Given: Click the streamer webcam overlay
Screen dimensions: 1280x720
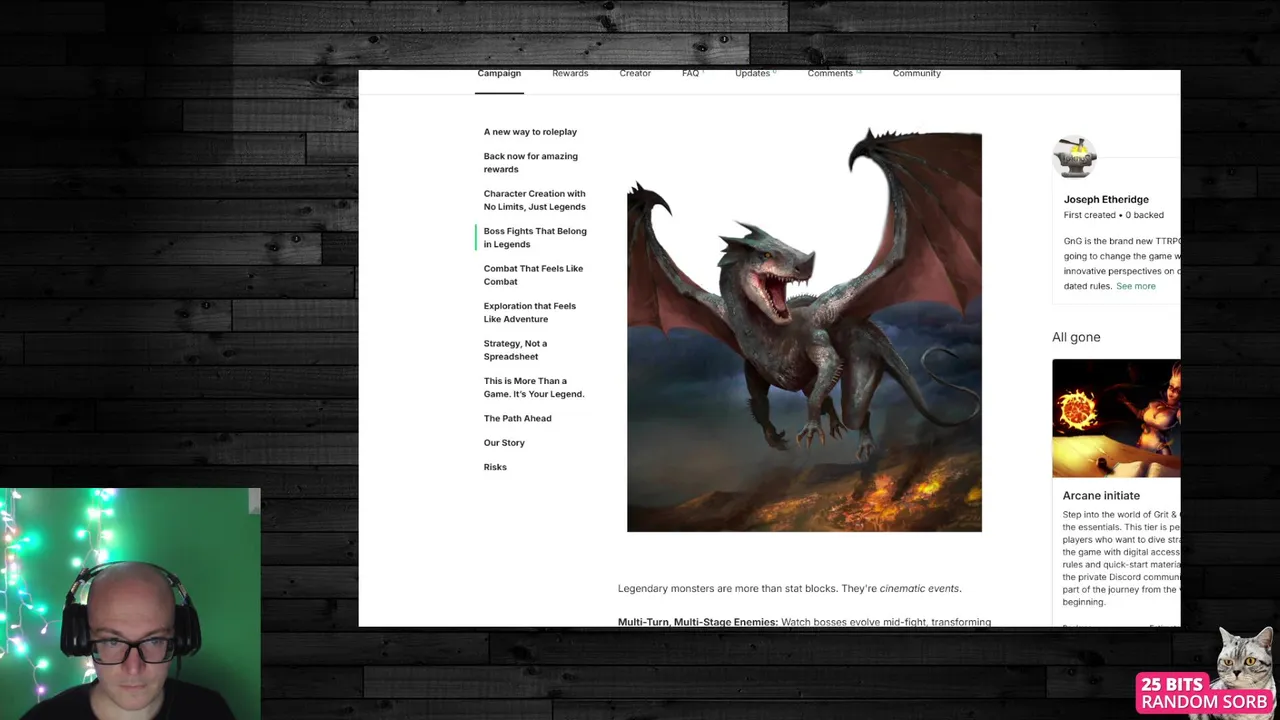Looking at the screenshot, I should 130,604.
